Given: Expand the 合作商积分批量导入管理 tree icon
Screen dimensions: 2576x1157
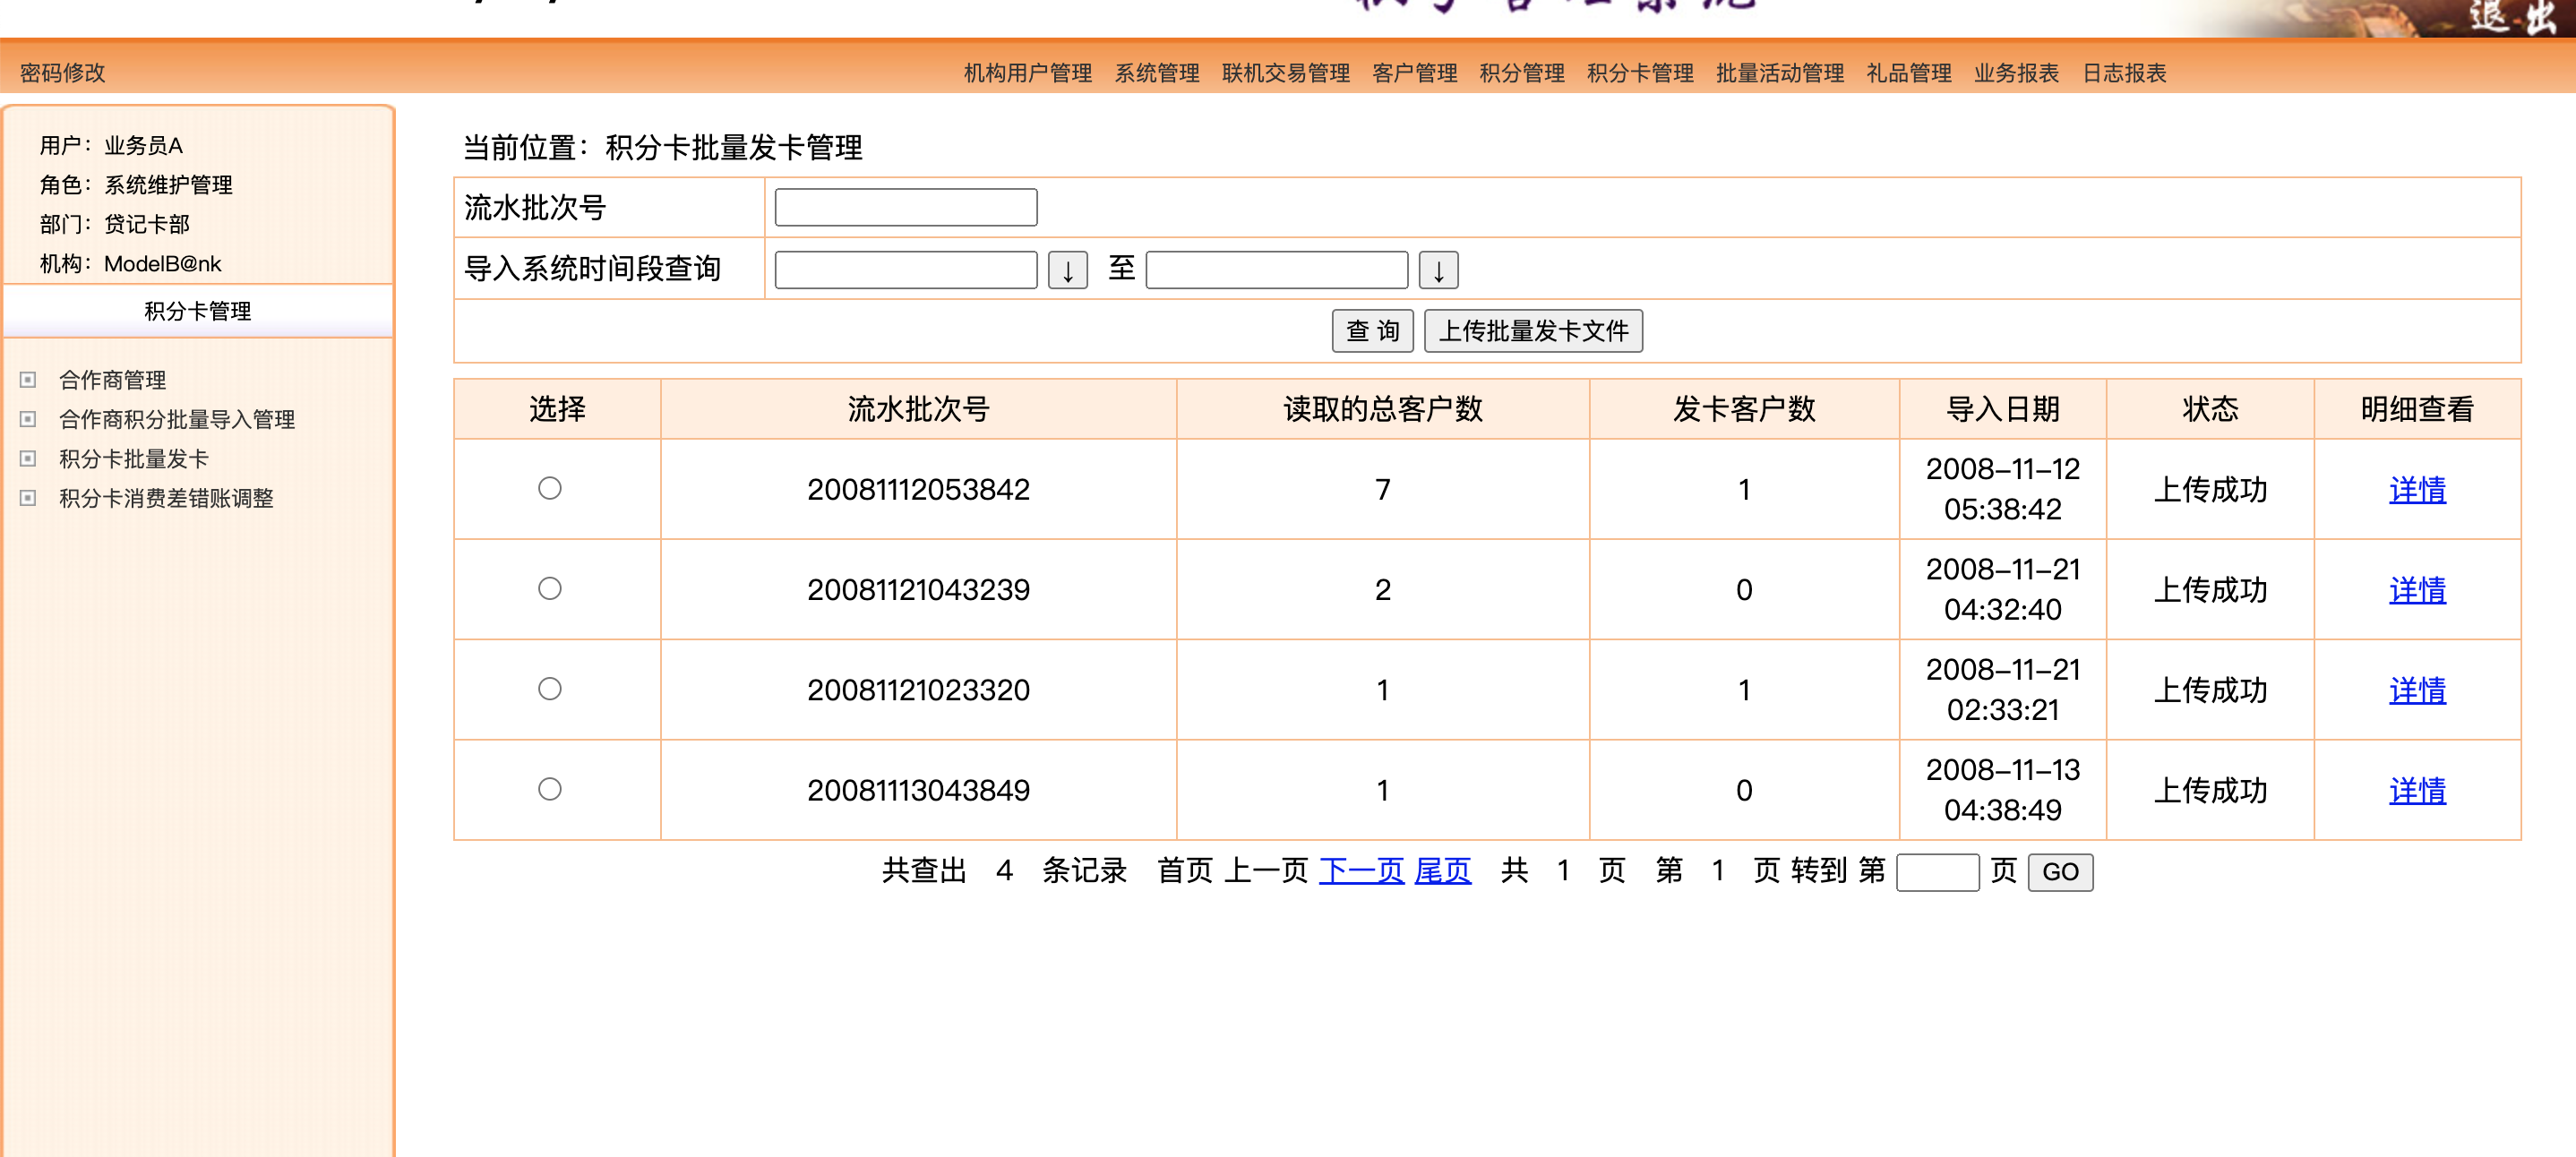Looking at the screenshot, I should pos(28,419).
